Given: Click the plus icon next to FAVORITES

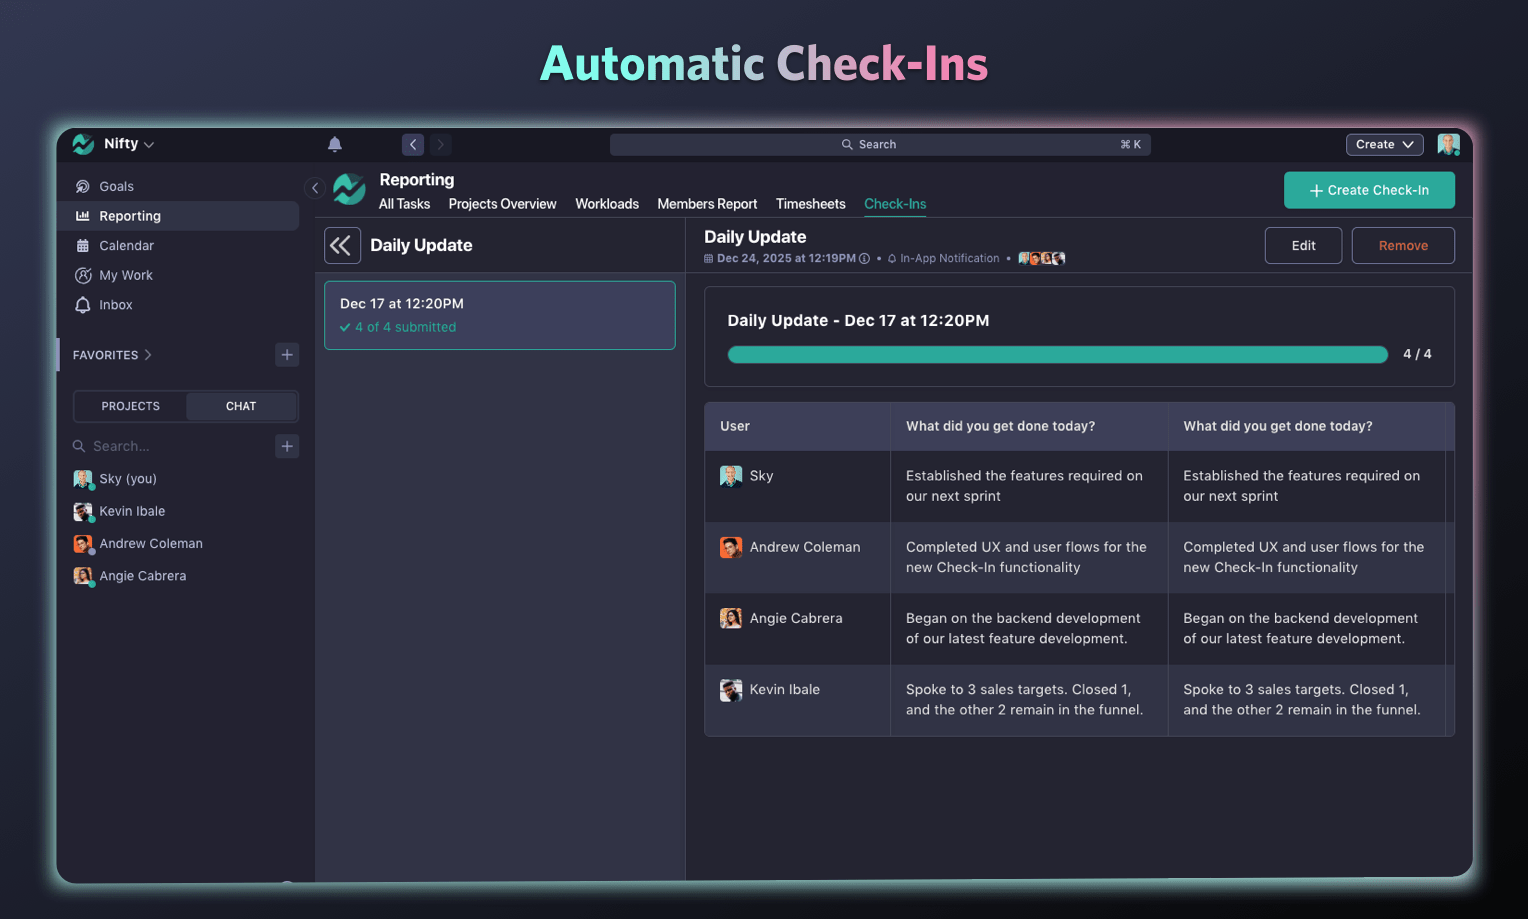Looking at the screenshot, I should (287, 354).
